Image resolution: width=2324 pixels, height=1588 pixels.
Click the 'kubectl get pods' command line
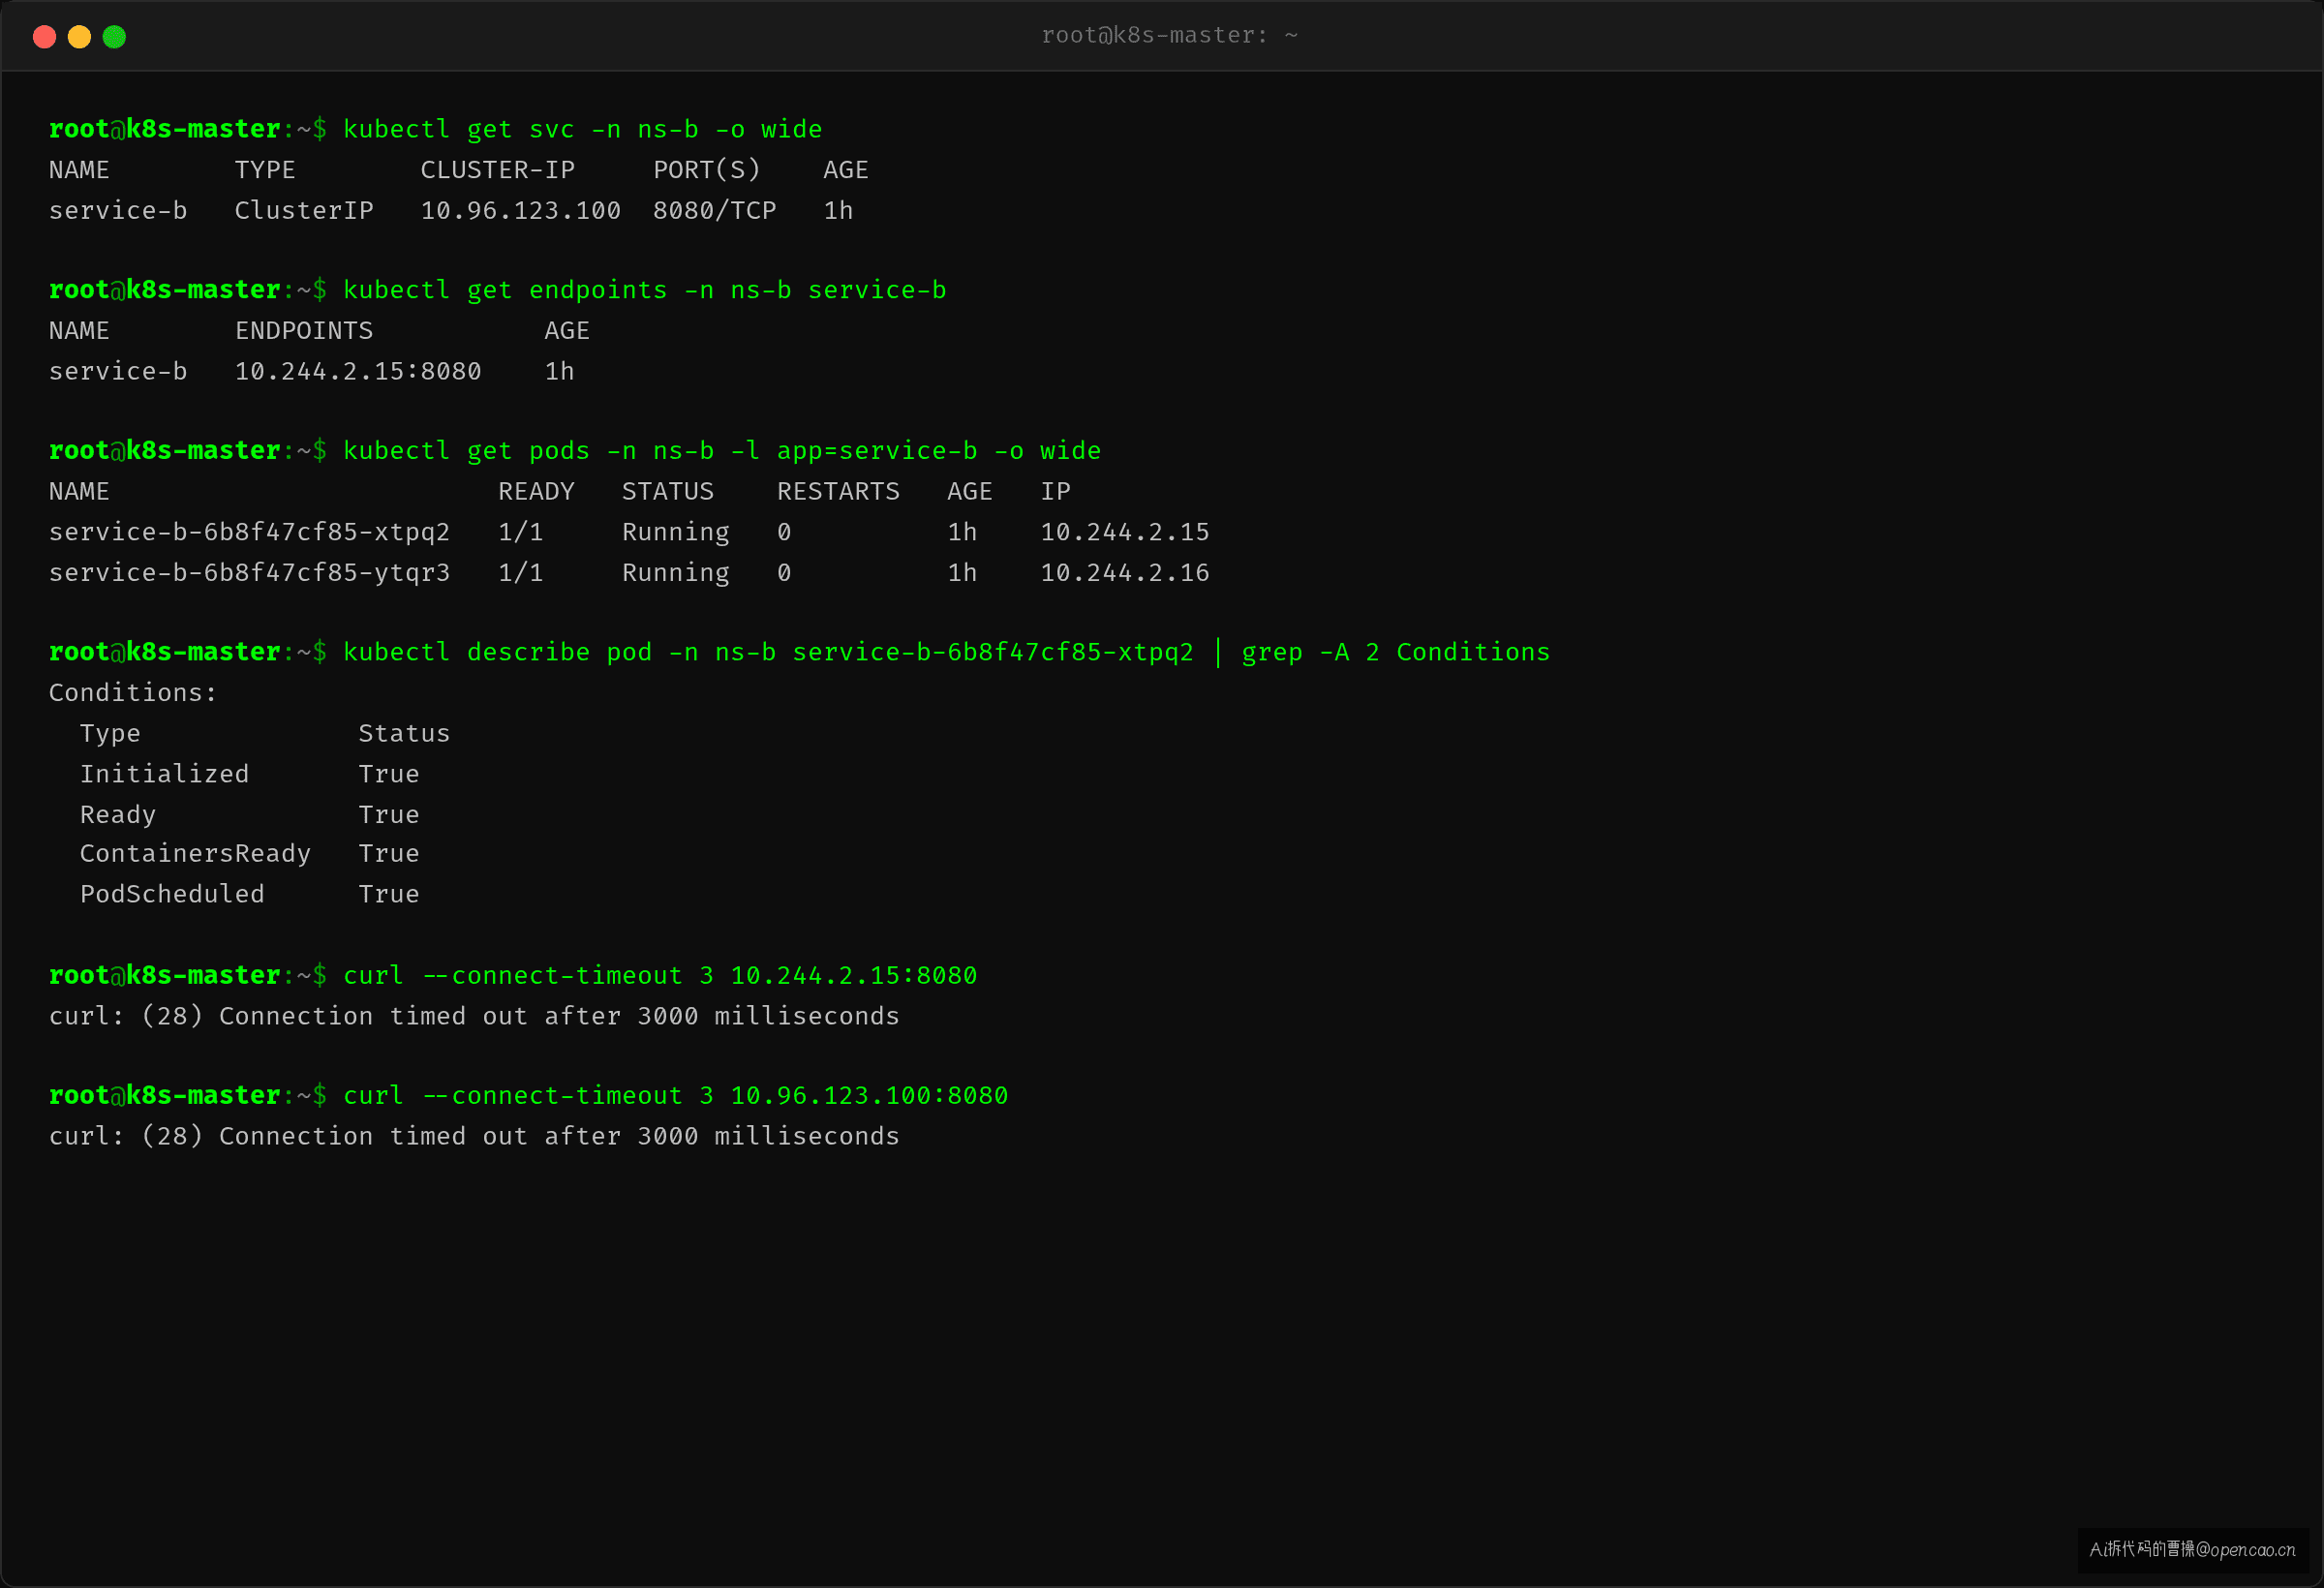coord(721,452)
